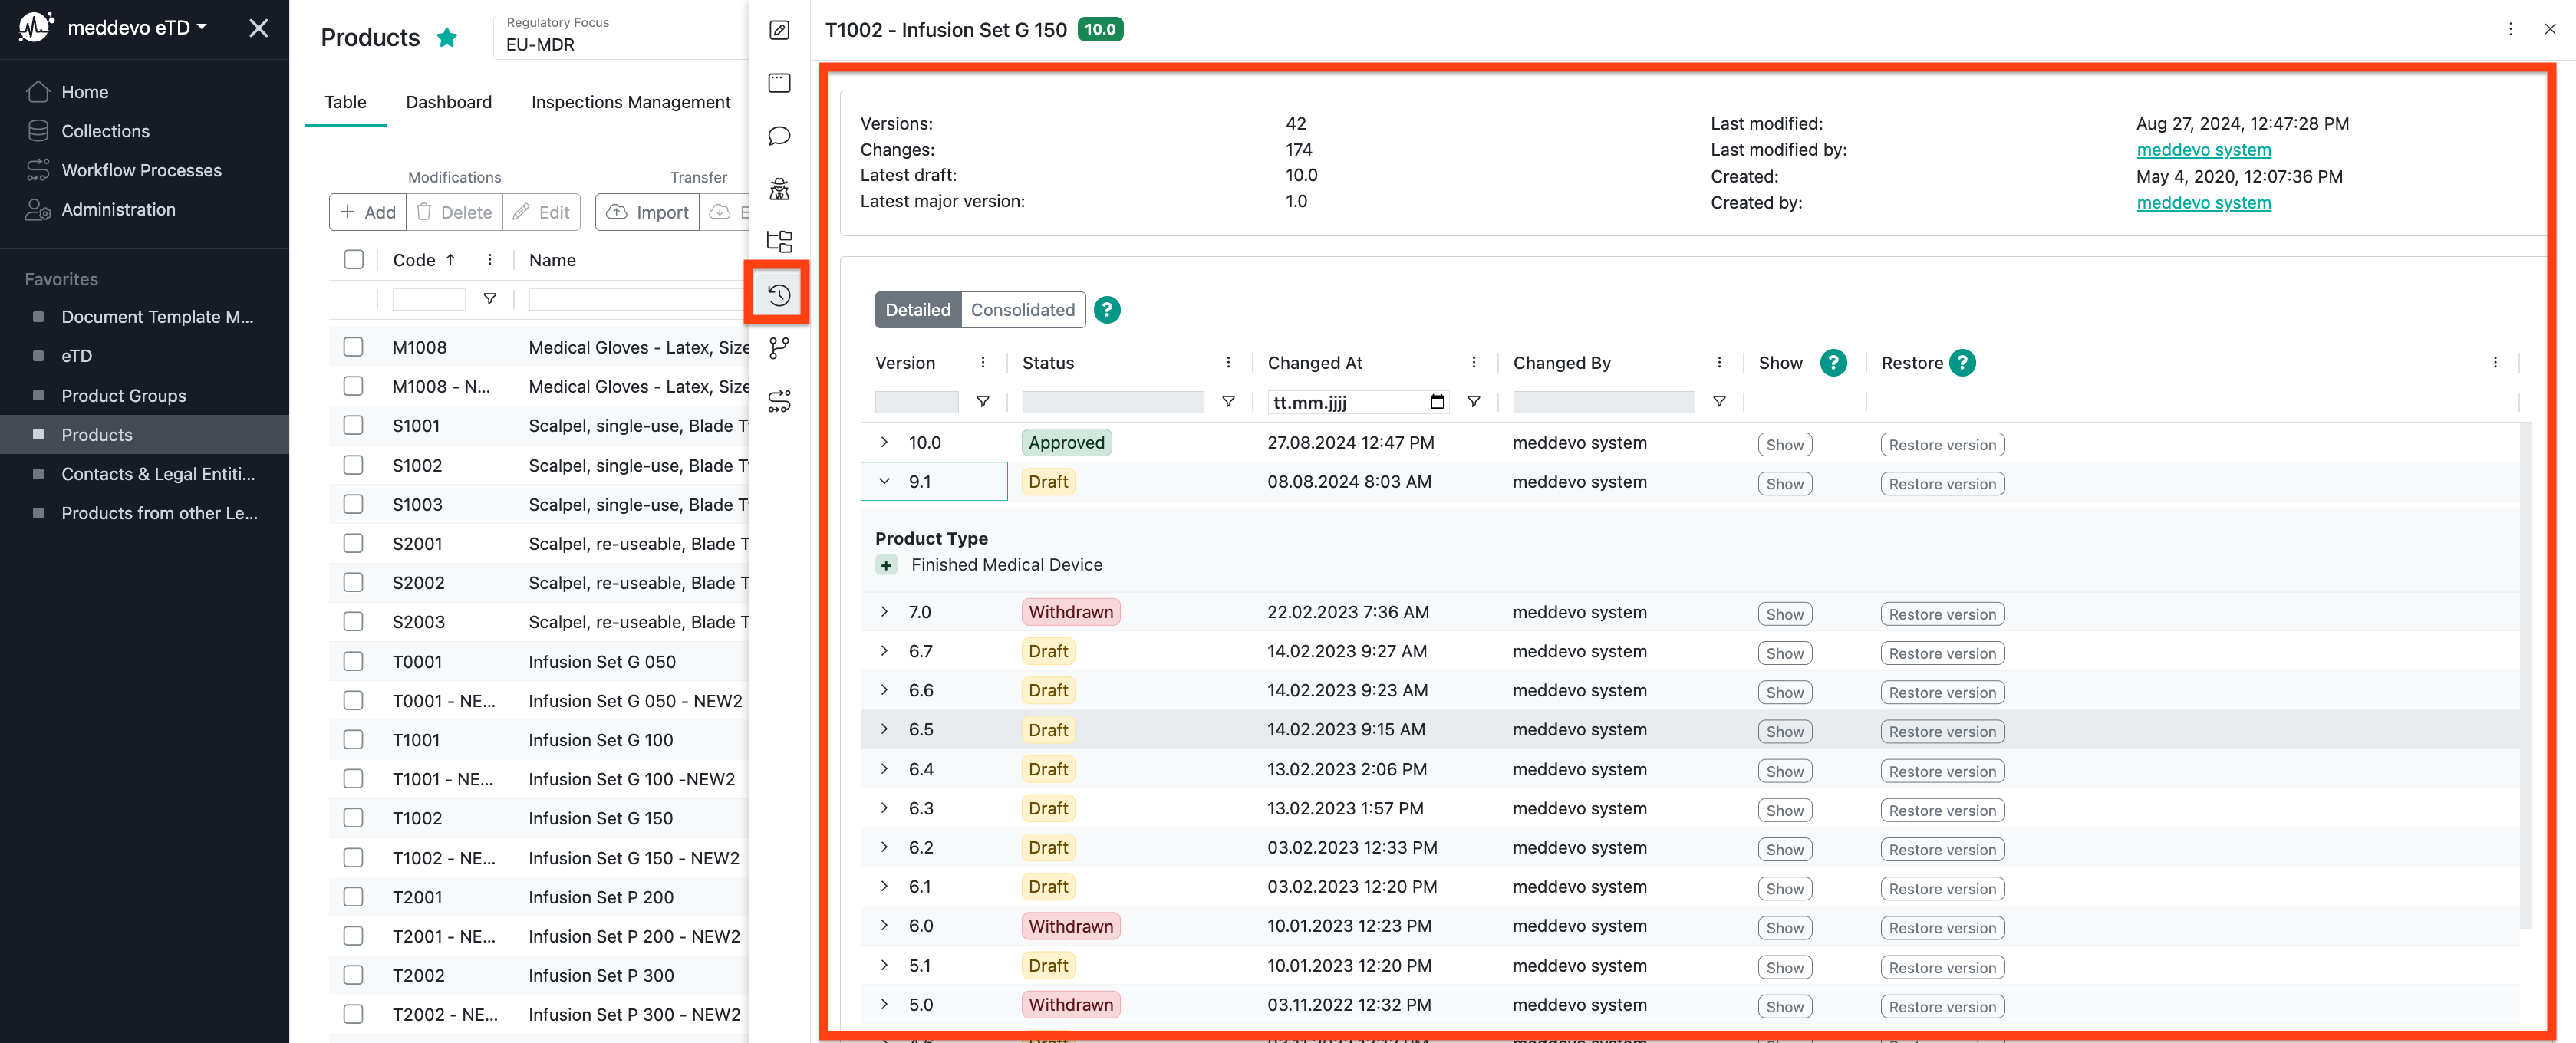This screenshot has width=2576, height=1043.
Task: Open the inspector person icon
Action: tap(779, 189)
